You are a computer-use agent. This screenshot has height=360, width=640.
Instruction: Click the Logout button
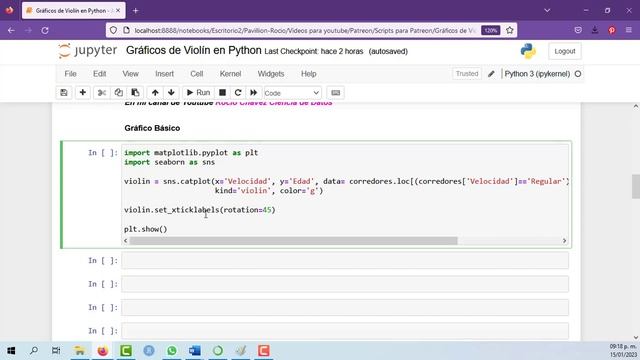pyautogui.click(x=564, y=51)
